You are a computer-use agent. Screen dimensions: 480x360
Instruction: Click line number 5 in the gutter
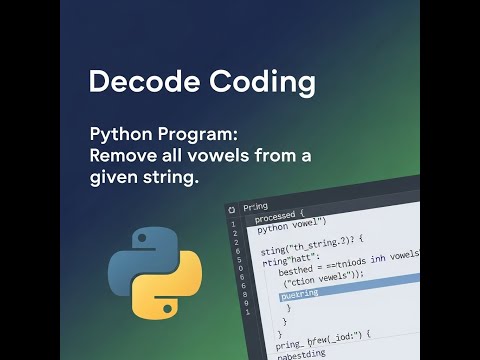[239, 260]
